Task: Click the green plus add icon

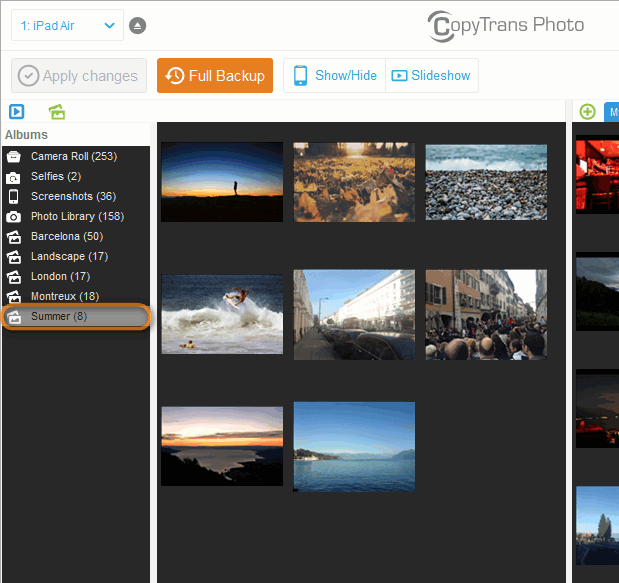Action: tap(587, 112)
